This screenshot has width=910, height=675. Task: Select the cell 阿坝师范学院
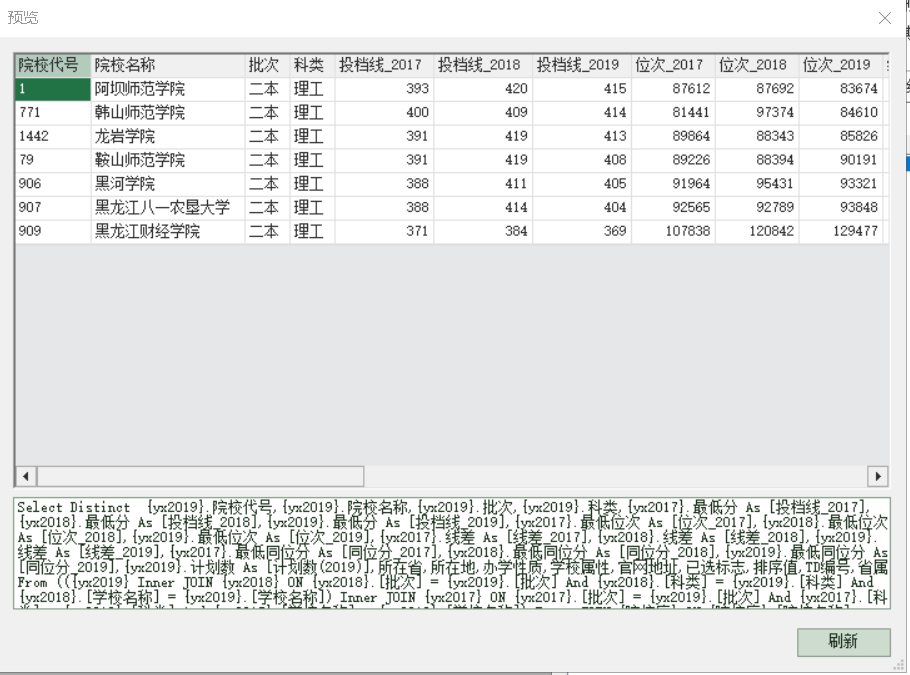tap(168, 89)
